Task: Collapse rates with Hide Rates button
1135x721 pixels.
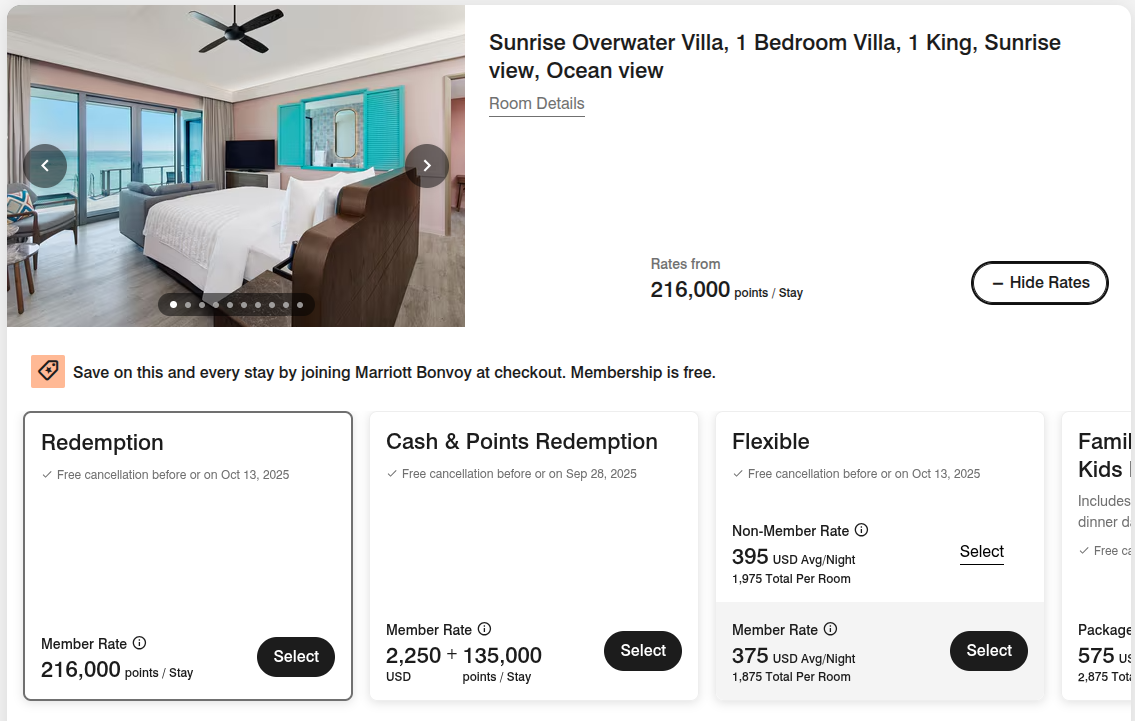Action: coord(1039,283)
